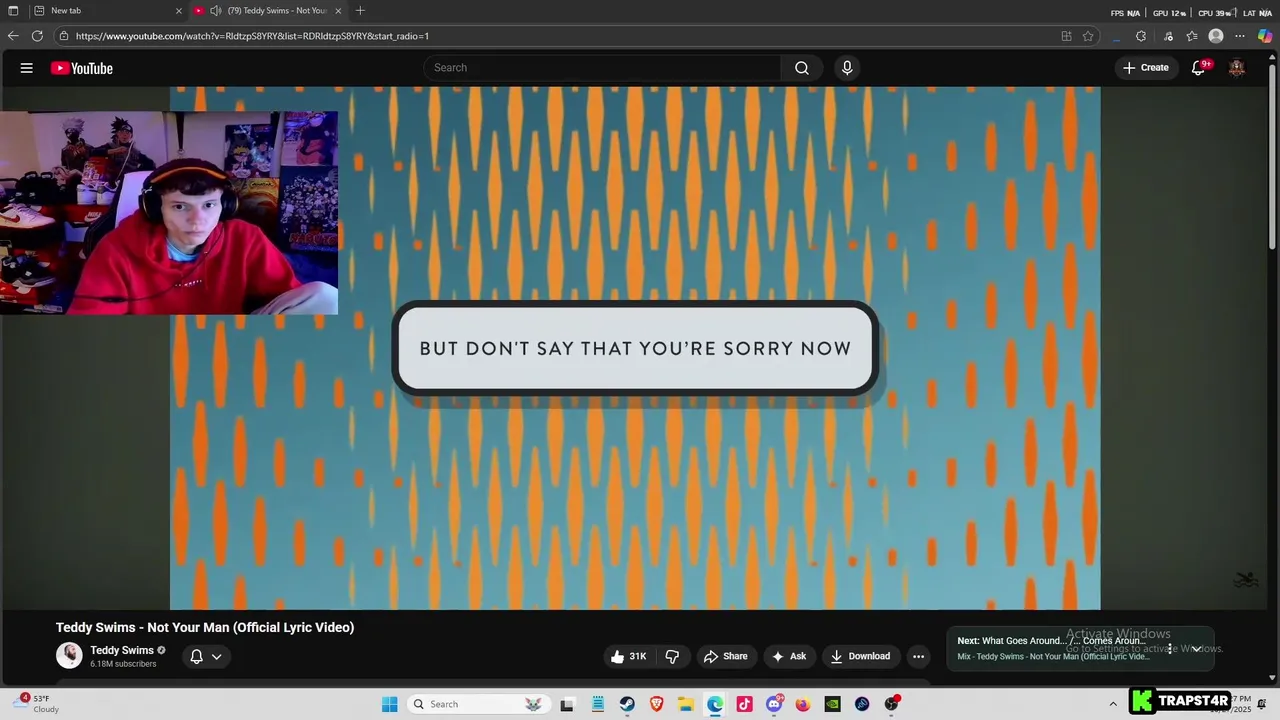Open the app available install icon in address bar
The height and width of the screenshot is (720, 1280).
(1066, 36)
